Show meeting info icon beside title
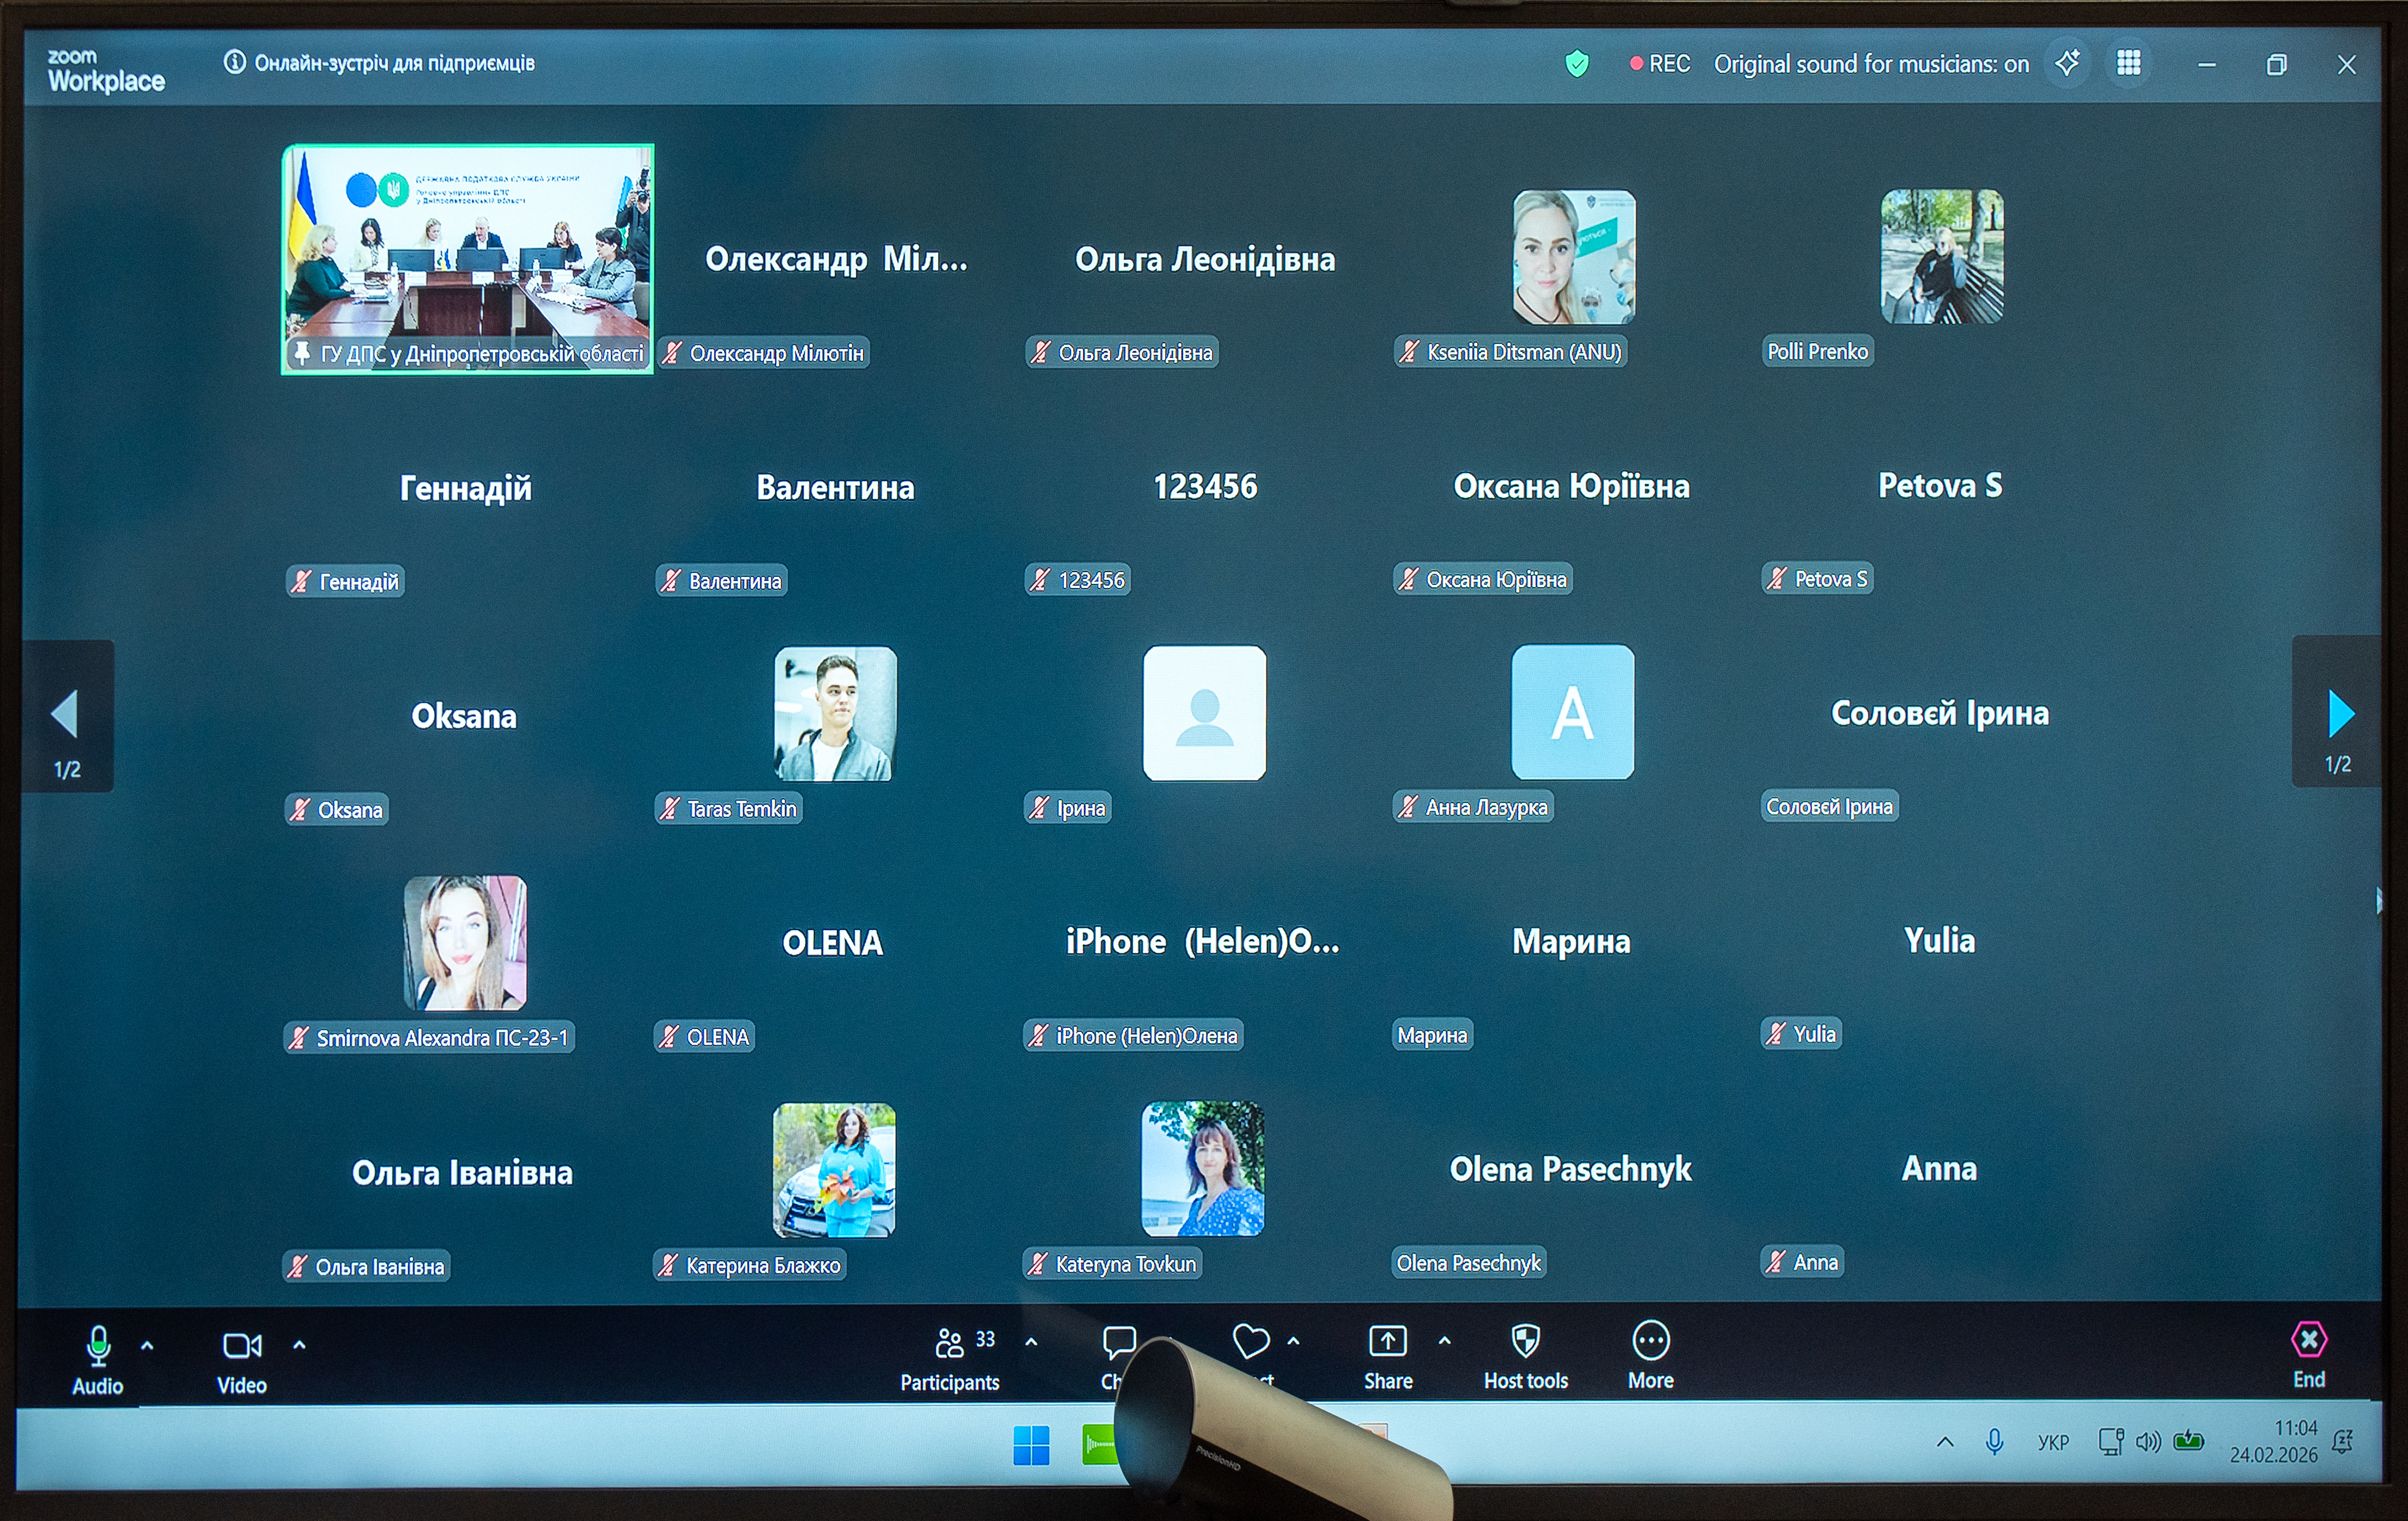Viewport: 2408px width, 1521px height. [x=234, y=62]
